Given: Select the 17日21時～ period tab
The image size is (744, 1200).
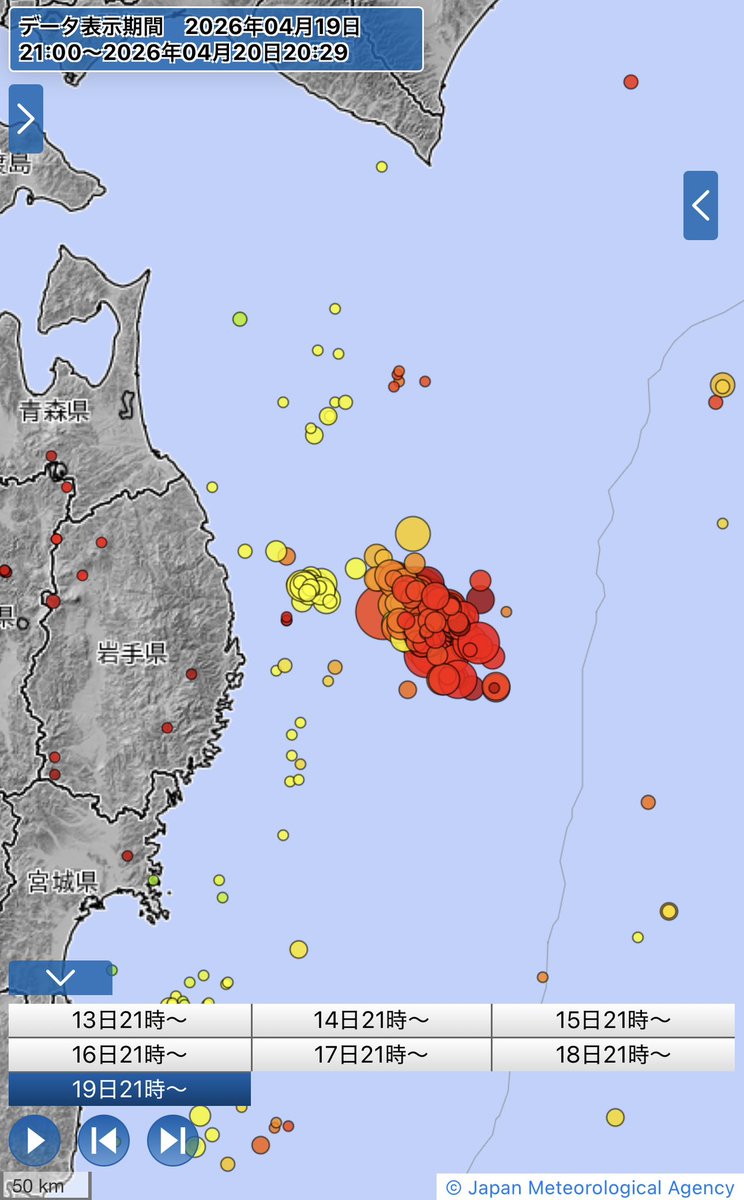Looking at the screenshot, I should tap(371, 1055).
